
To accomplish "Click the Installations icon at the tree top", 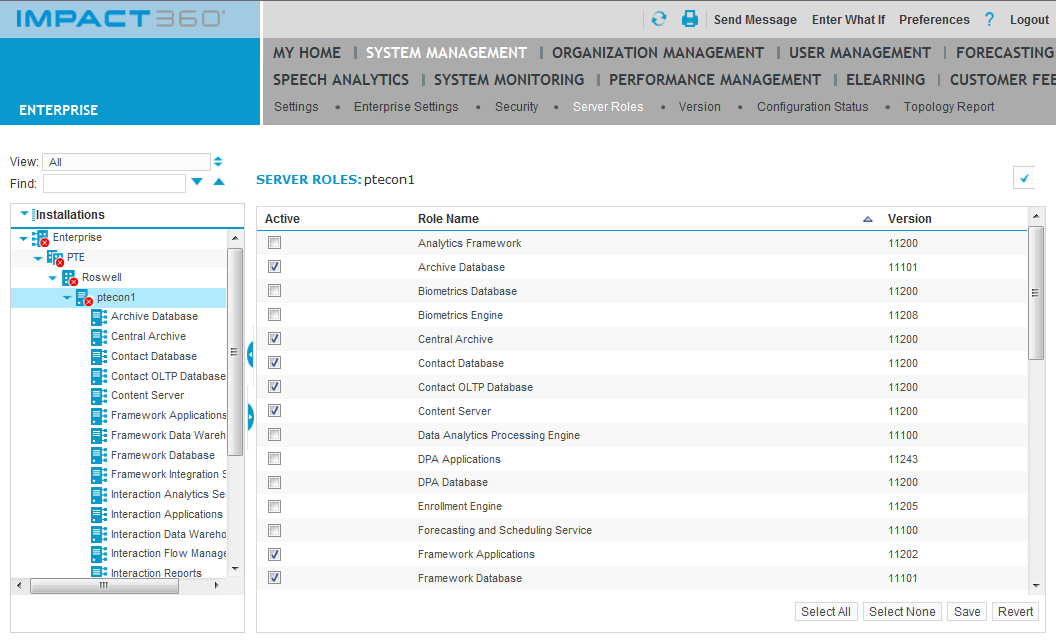I will click(34, 214).
